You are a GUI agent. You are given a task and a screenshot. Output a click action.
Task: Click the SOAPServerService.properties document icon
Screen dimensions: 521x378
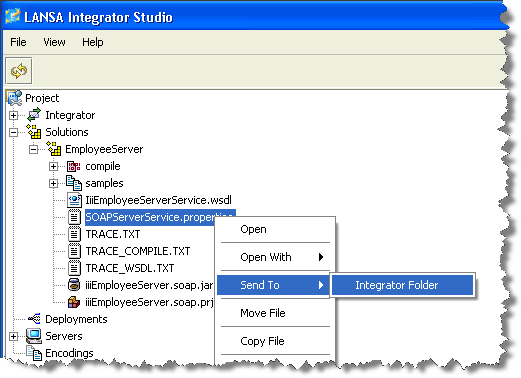(74, 217)
